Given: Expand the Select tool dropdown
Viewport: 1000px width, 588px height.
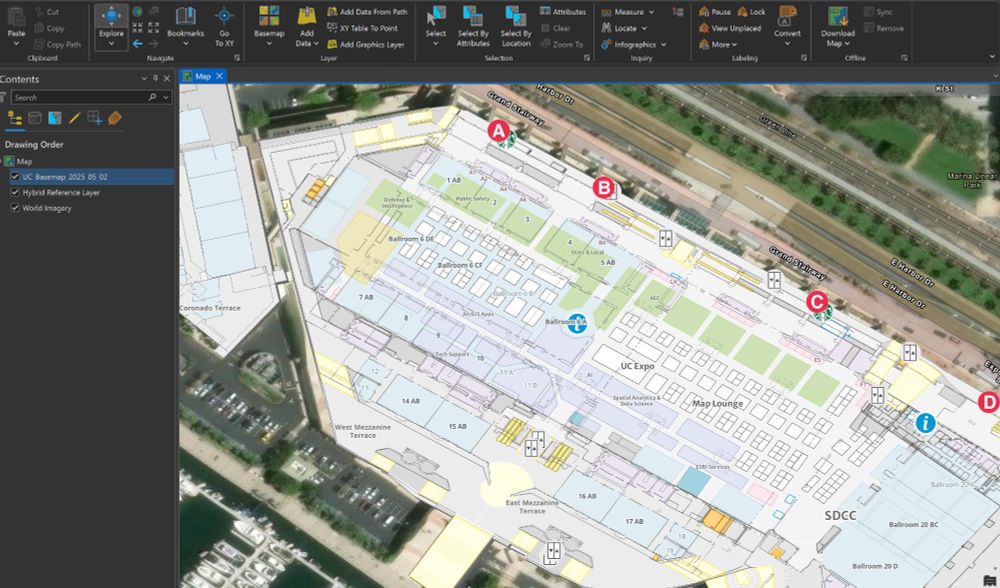Looking at the screenshot, I should (436, 44).
